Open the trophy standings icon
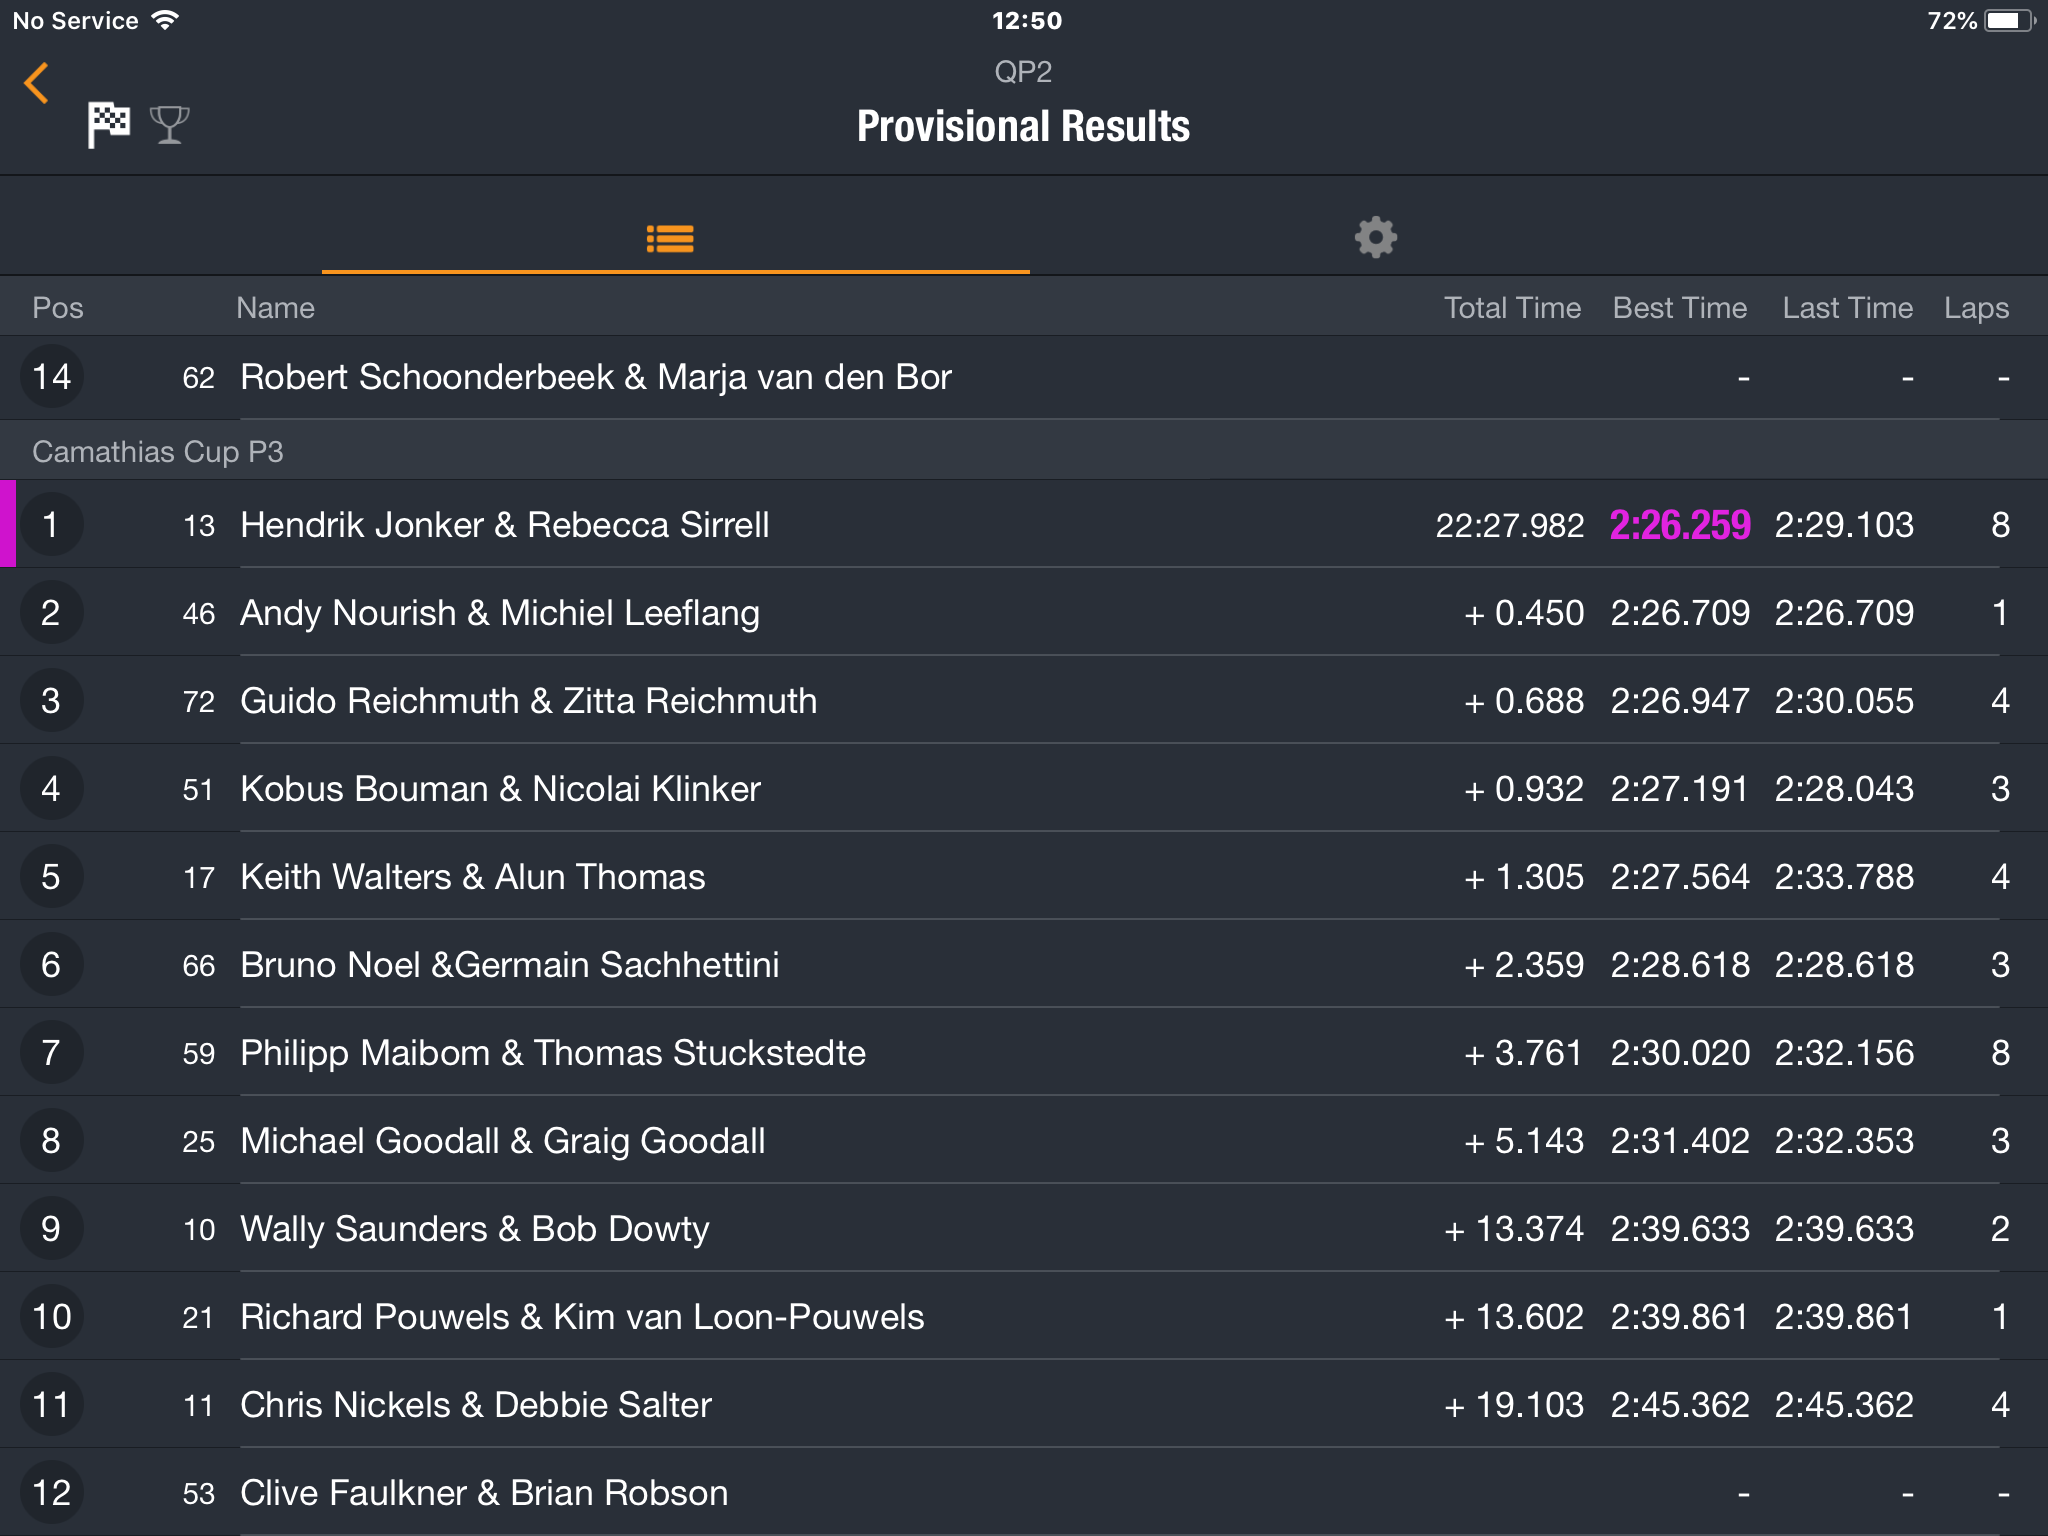The width and height of the screenshot is (2048, 1536). tap(169, 125)
